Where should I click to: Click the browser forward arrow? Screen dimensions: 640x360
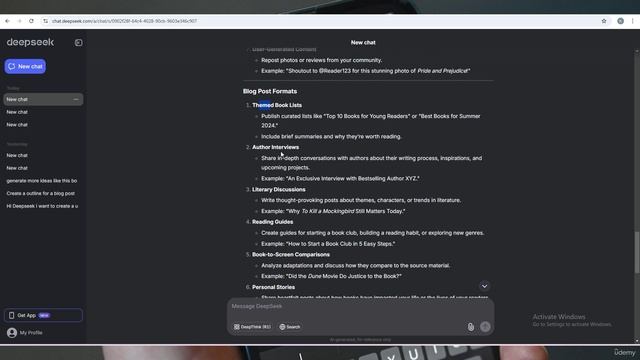click(x=19, y=21)
